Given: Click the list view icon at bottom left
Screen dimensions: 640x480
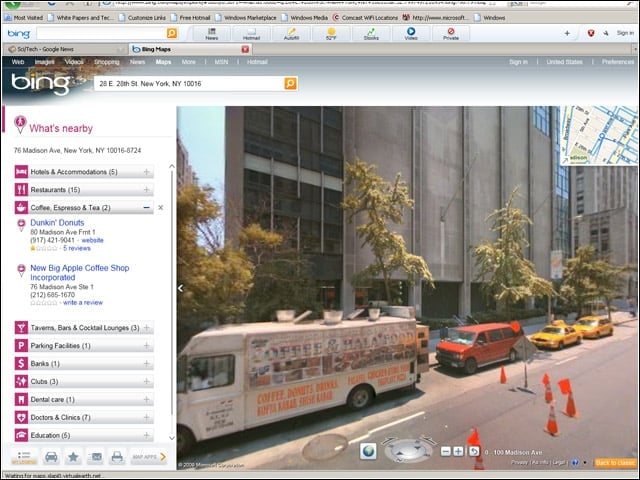Looking at the screenshot, I should tap(24, 457).
